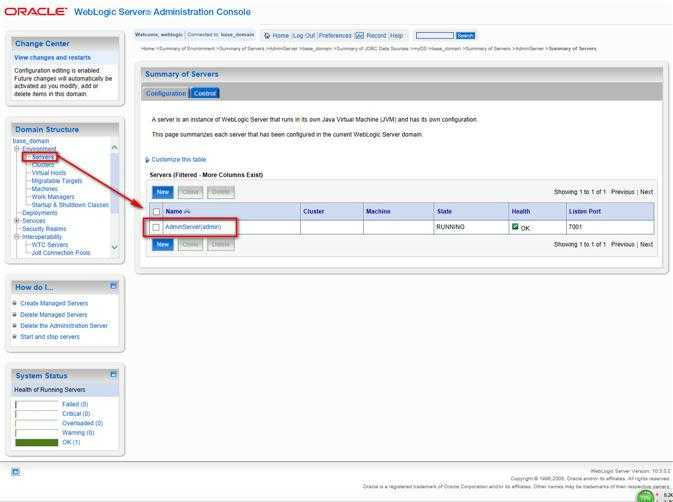Open Create Managed Servers help link
This screenshot has height=502, width=673.
point(54,303)
